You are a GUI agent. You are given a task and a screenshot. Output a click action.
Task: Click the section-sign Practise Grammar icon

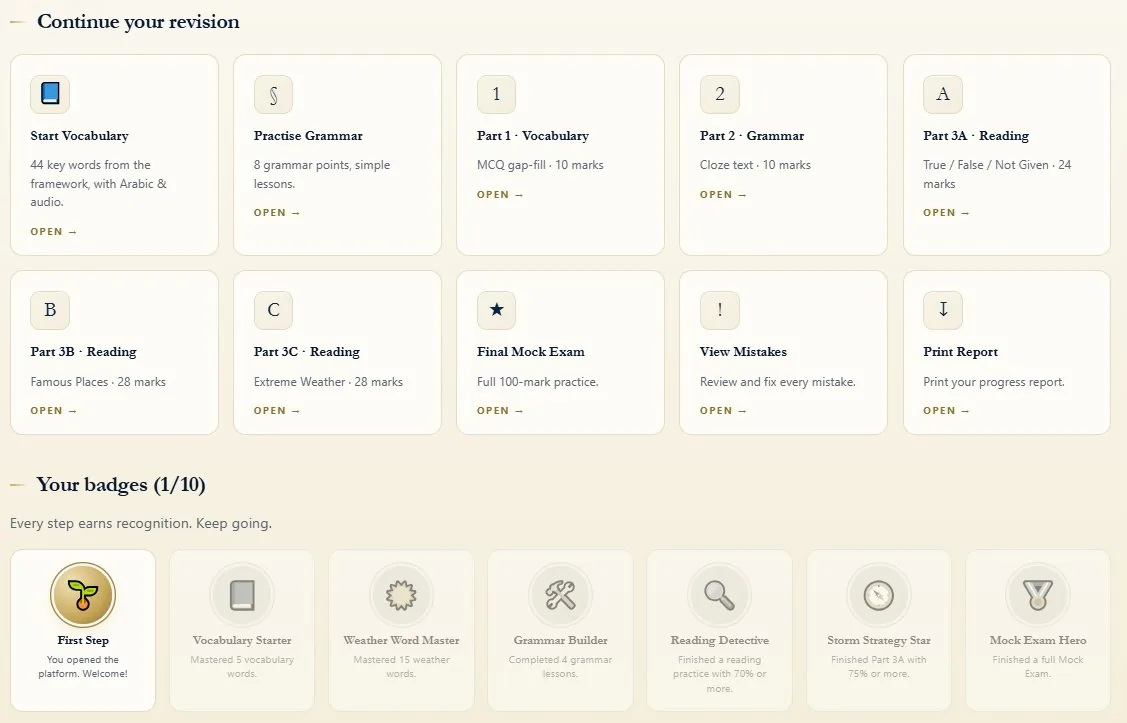point(273,94)
